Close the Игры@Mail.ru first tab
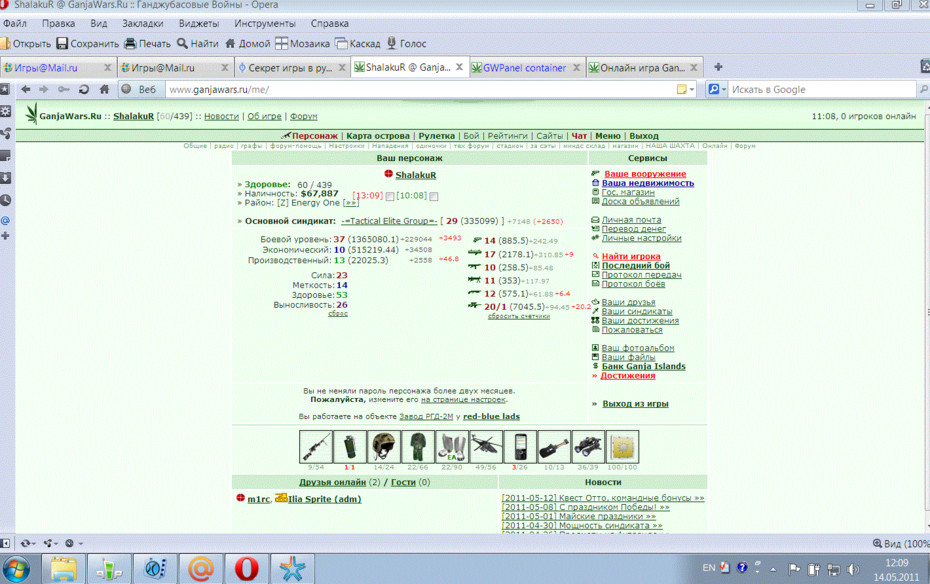Viewport: 930px width, 584px height. pyautogui.click(x=107, y=68)
